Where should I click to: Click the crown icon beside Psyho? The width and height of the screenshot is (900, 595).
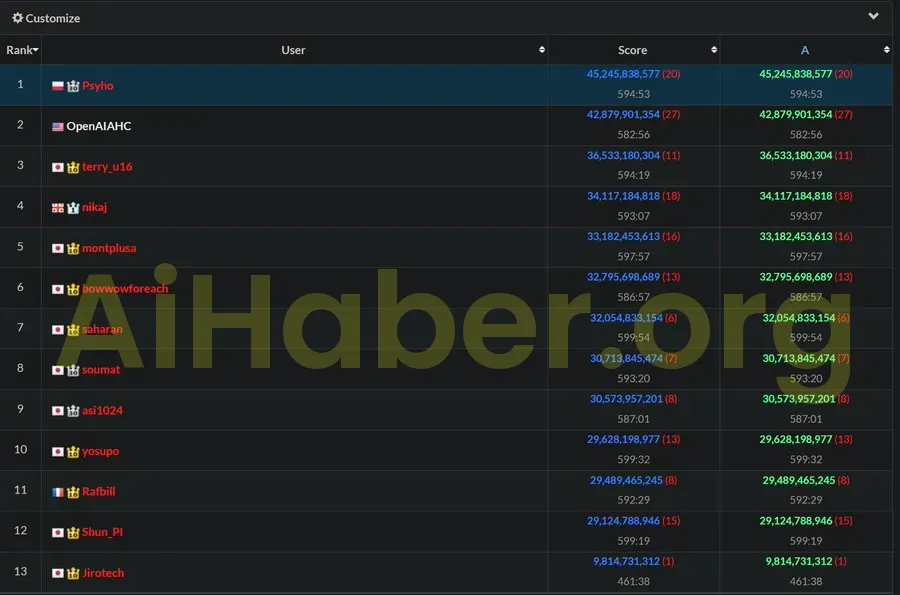tap(73, 86)
